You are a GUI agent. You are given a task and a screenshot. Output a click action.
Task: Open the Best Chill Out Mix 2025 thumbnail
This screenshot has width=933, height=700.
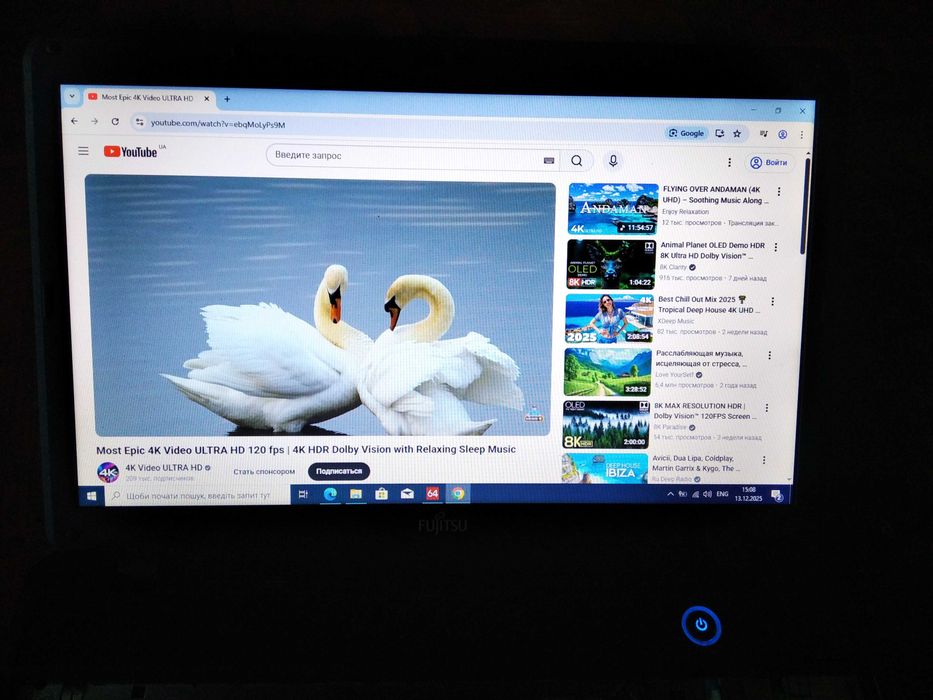[609, 318]
